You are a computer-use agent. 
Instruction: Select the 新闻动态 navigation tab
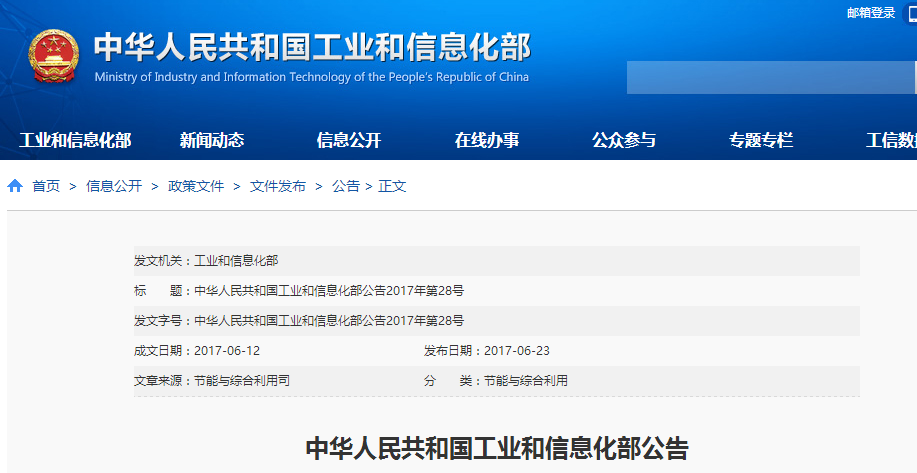click(212, 140)
